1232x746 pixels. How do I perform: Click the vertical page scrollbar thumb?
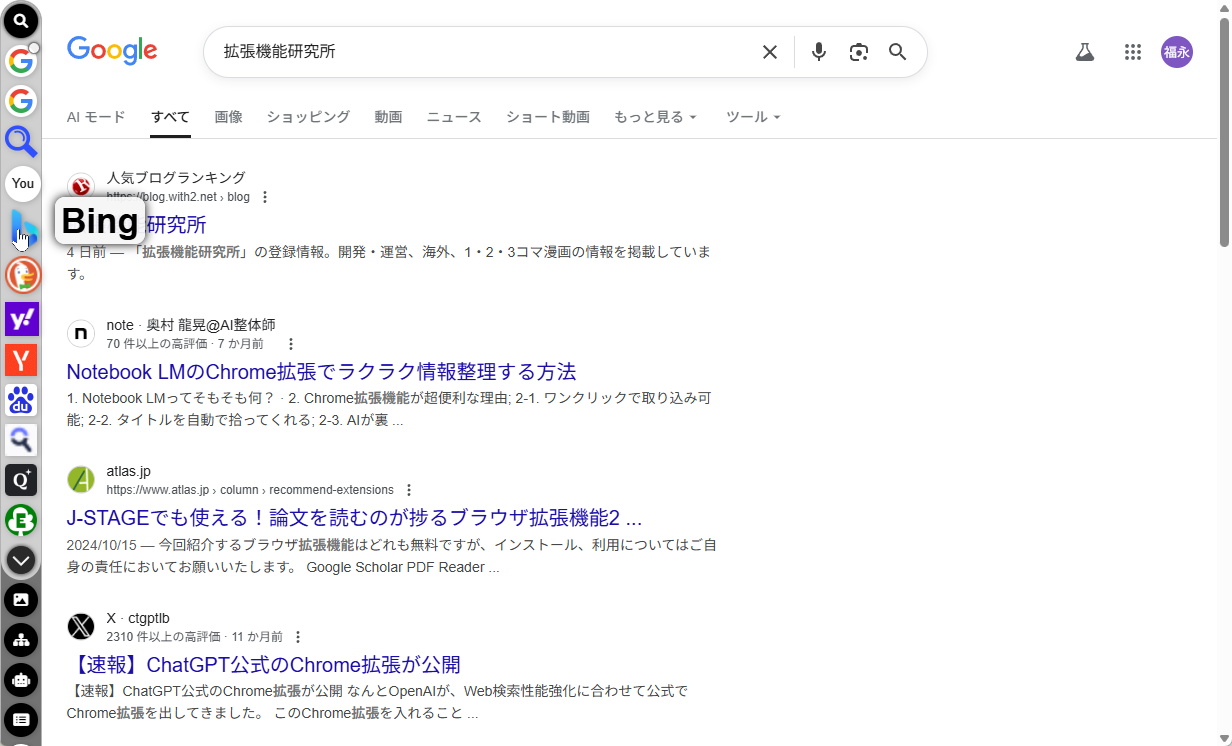click(x=1224, y=132)
